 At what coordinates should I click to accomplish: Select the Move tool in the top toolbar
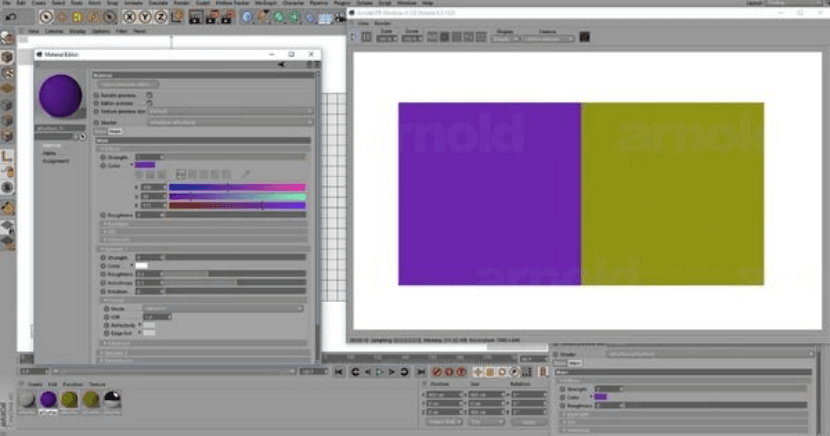pos(62,17)
